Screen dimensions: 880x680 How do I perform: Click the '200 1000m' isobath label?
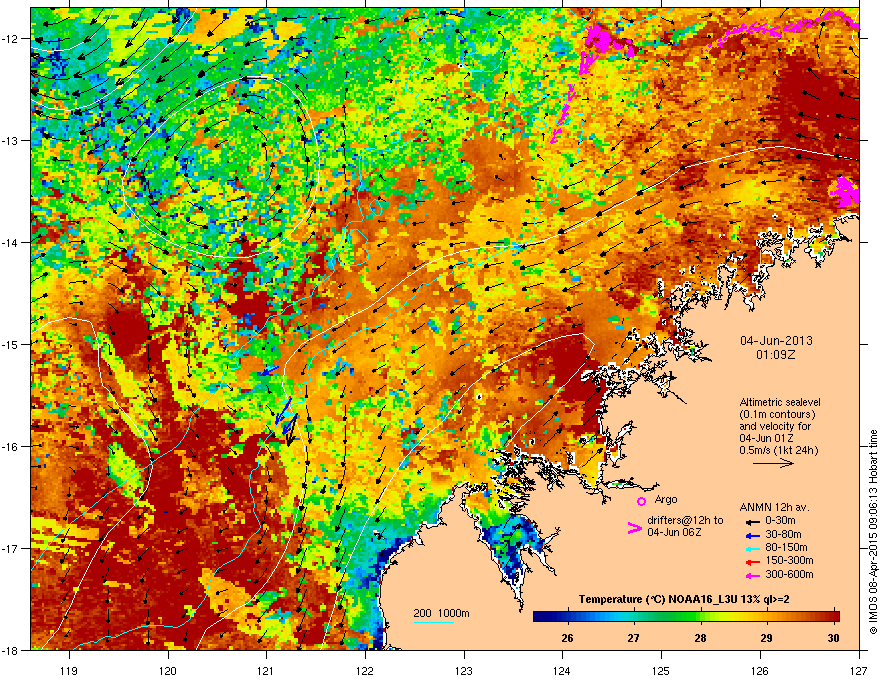pos(441,613)
